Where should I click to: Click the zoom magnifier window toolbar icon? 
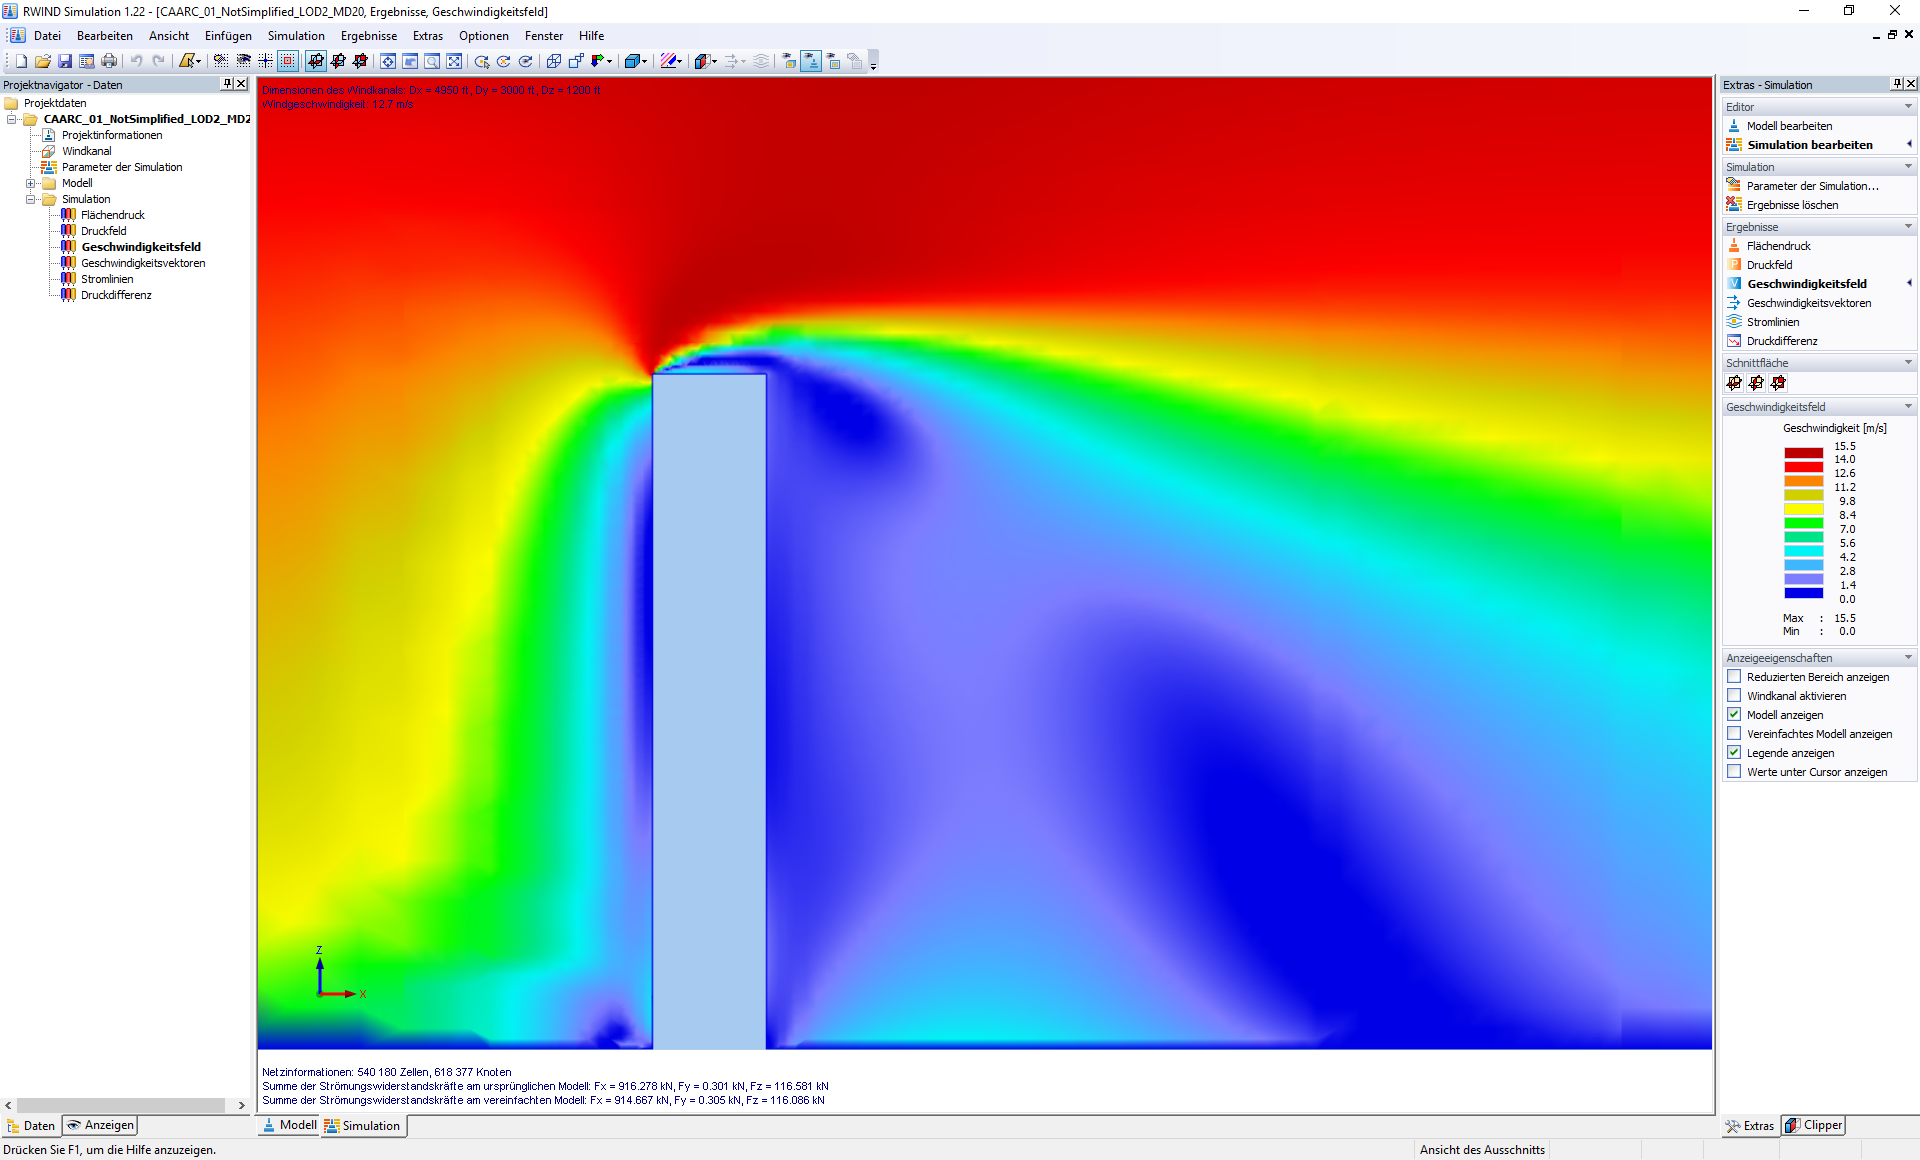(432, 61)
